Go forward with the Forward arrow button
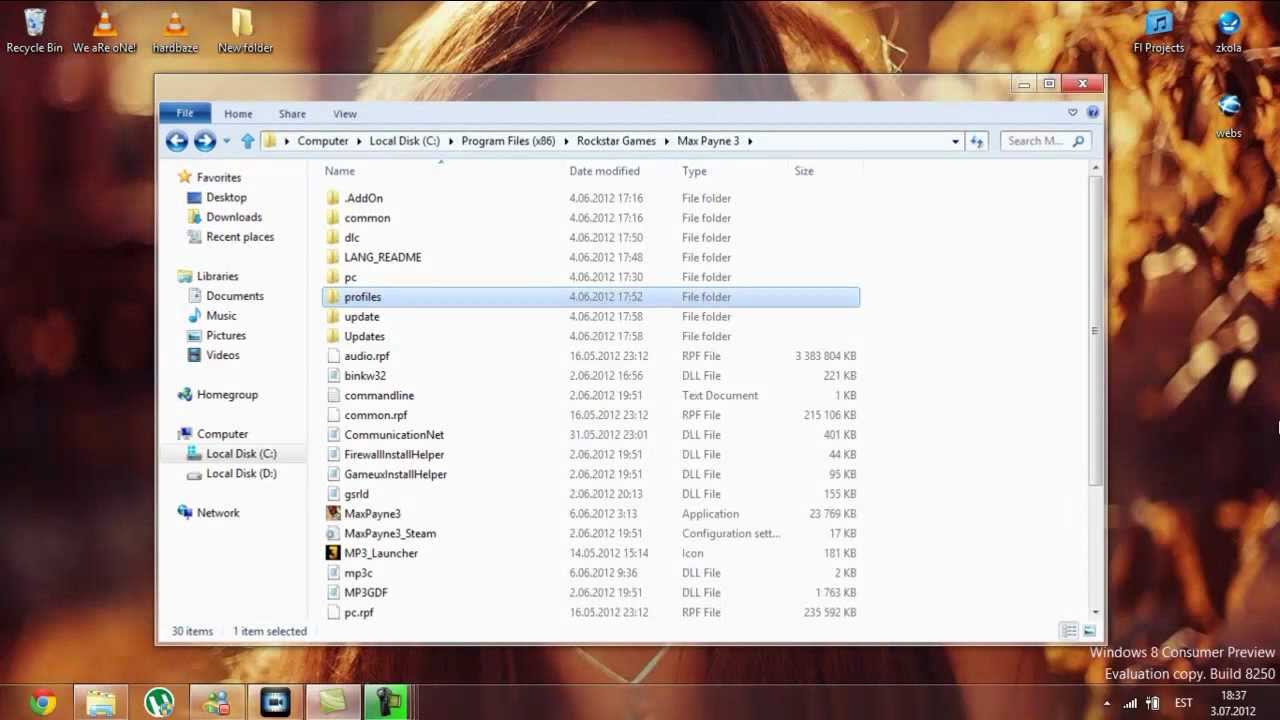The height and width of the screenshot is (720, 1280). 205,141
